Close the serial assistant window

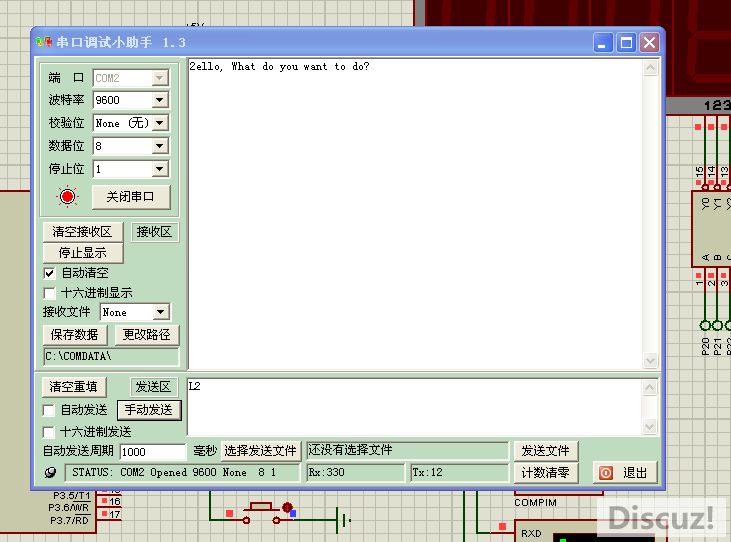click(649, 43)
